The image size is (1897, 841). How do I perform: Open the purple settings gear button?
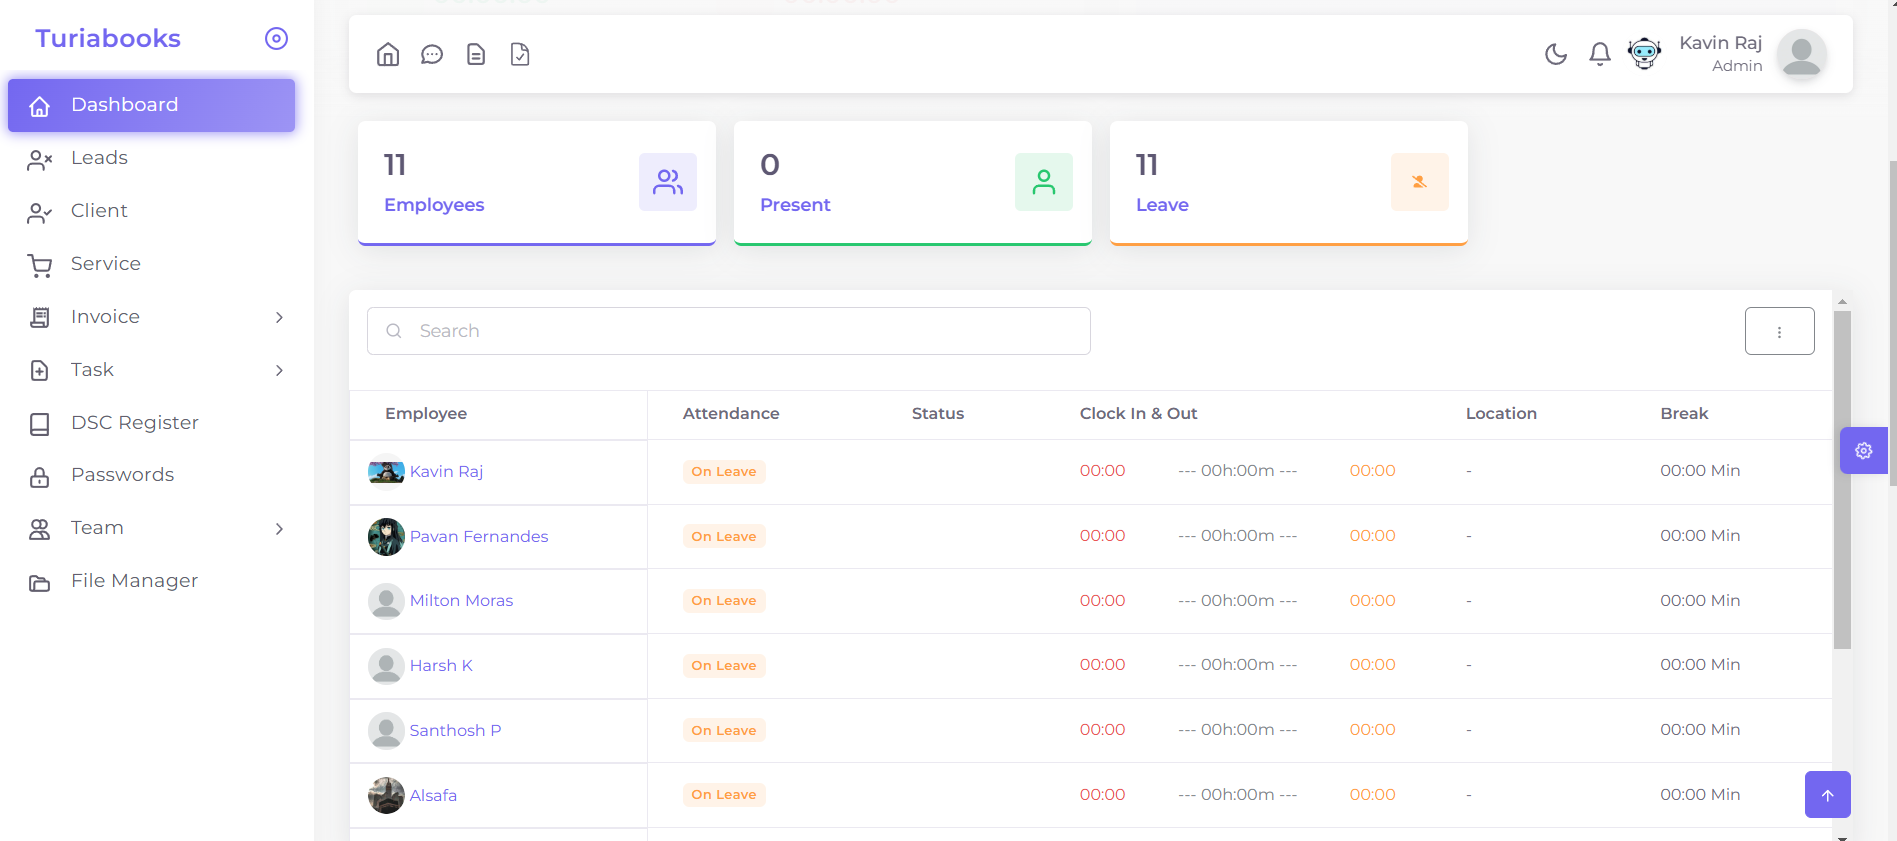1864,451
